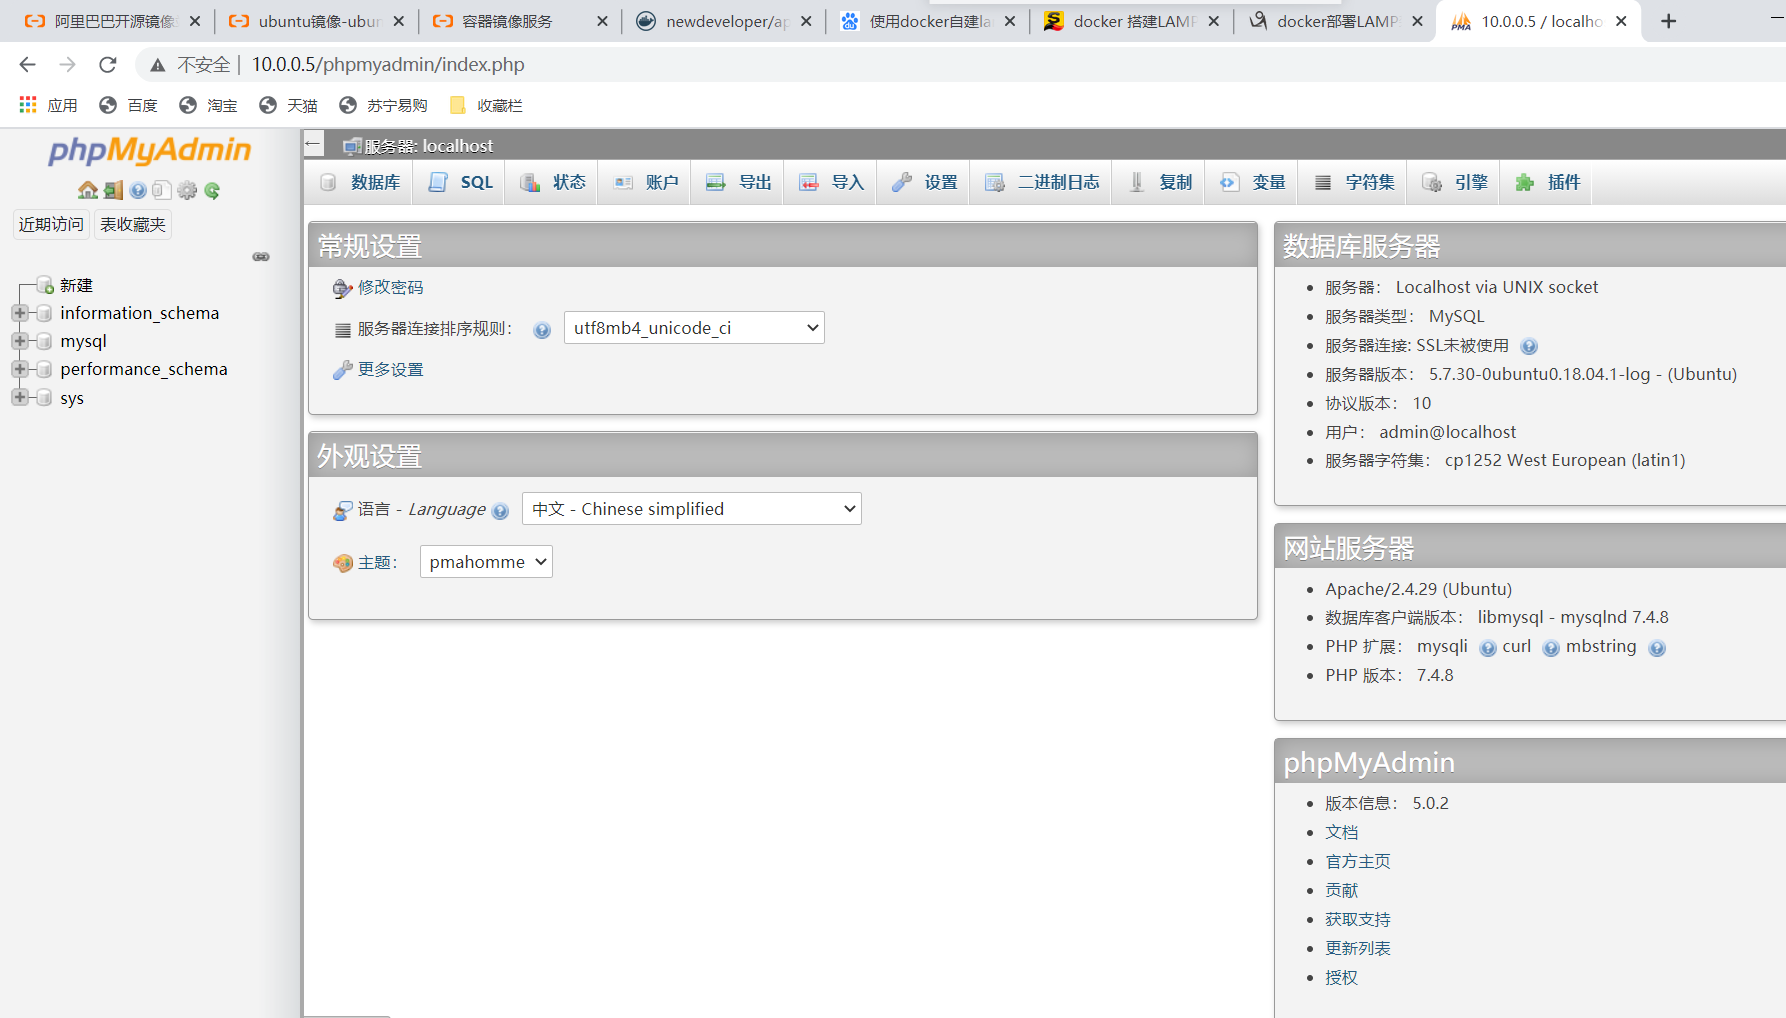Open the 设置 tab
The image size is (1786, 1018).
coord(924,182)
